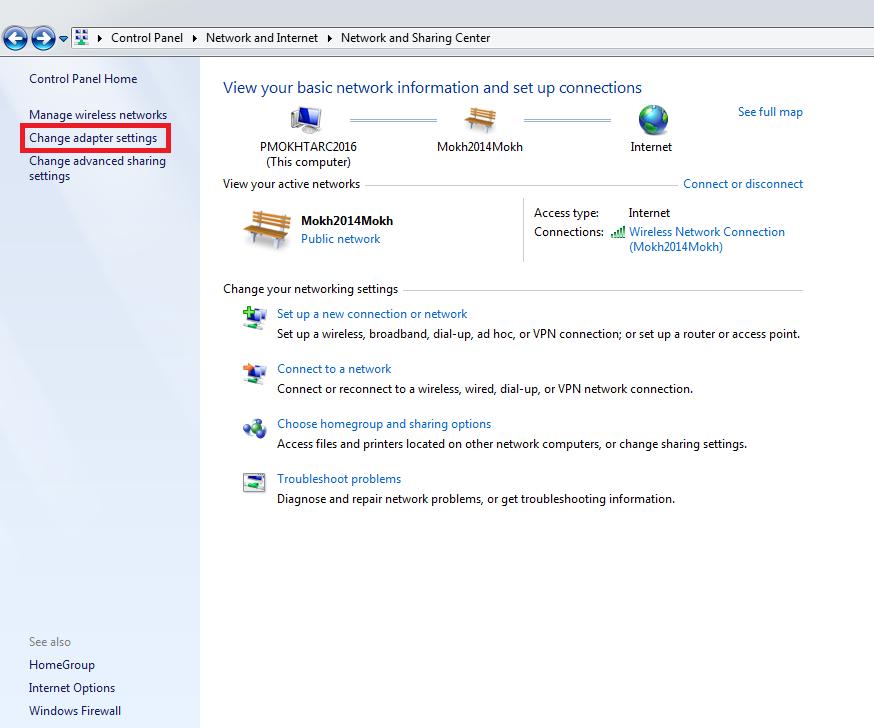Open Connect to a network link
Viewport: 874px width, 728px height.
334,368
